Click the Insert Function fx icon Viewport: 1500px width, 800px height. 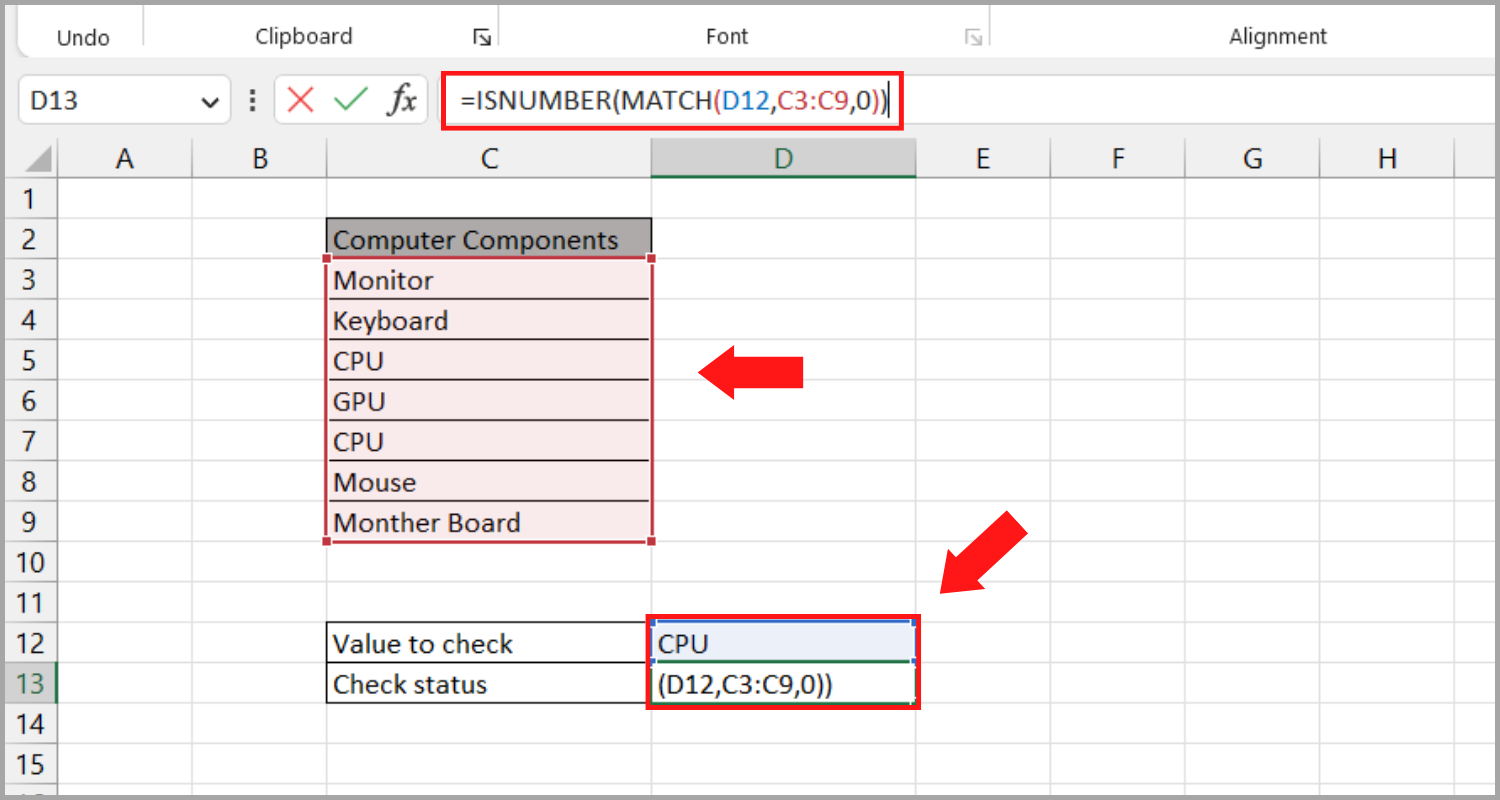[x=404, y=100]
